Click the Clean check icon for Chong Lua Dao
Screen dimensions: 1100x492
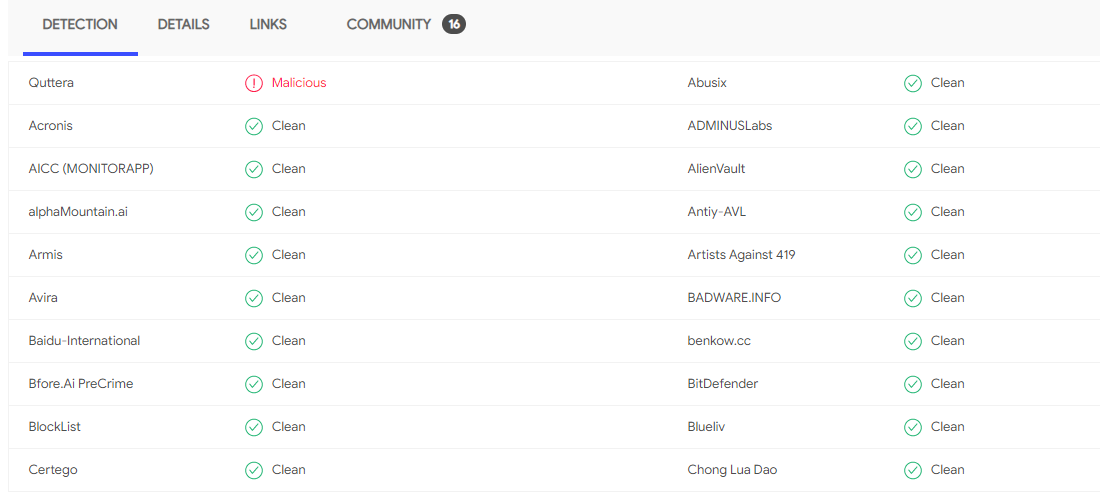click(913, 470)
